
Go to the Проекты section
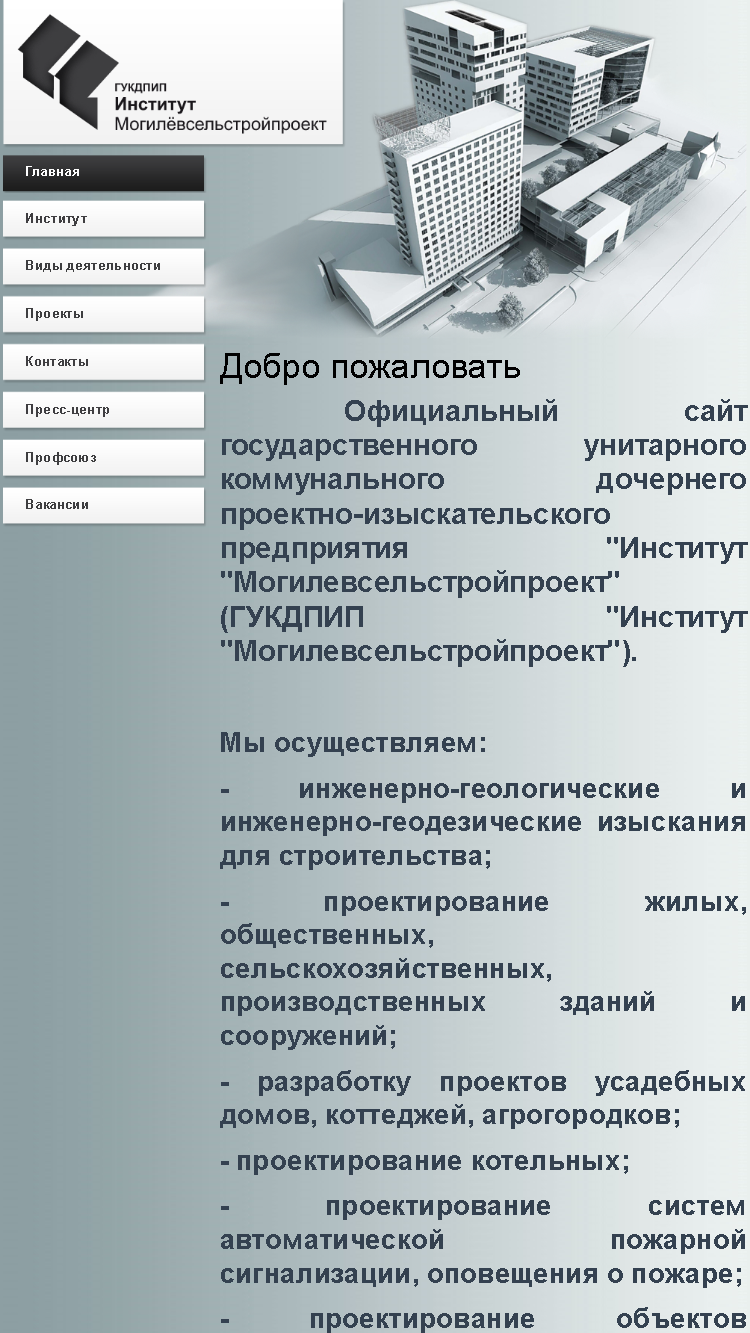[103, 314]
